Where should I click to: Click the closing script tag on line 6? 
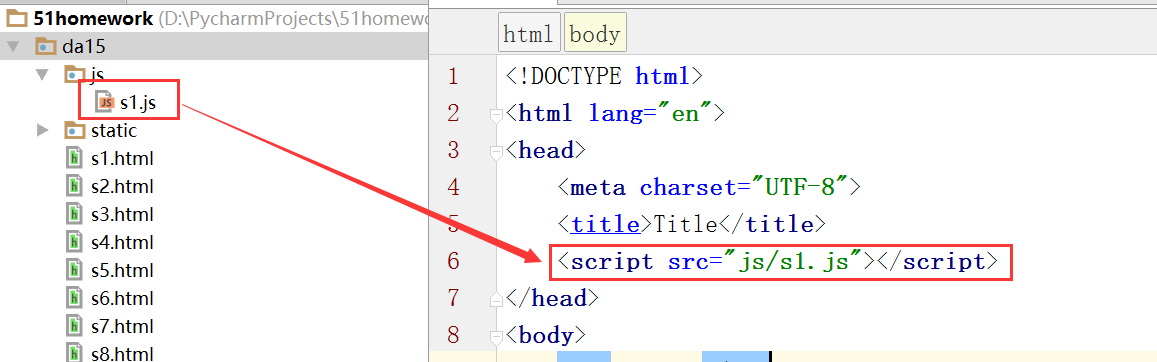[x=938, y=261]
